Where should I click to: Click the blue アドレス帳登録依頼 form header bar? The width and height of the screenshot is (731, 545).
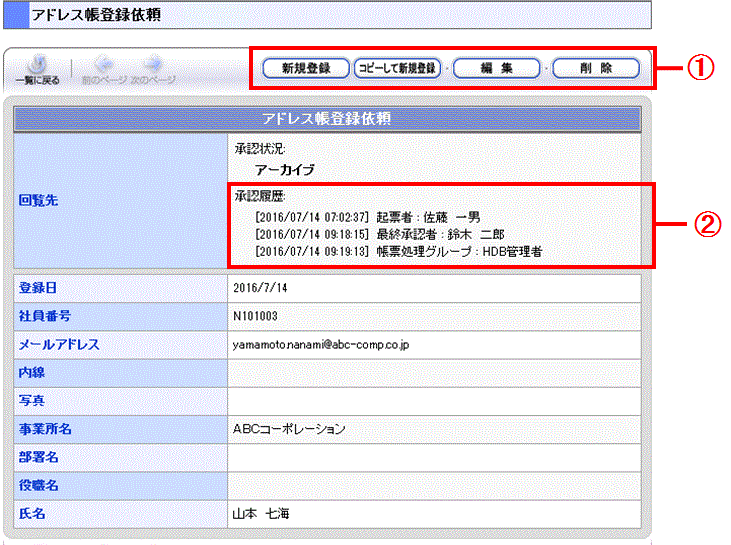coord(326,119)
